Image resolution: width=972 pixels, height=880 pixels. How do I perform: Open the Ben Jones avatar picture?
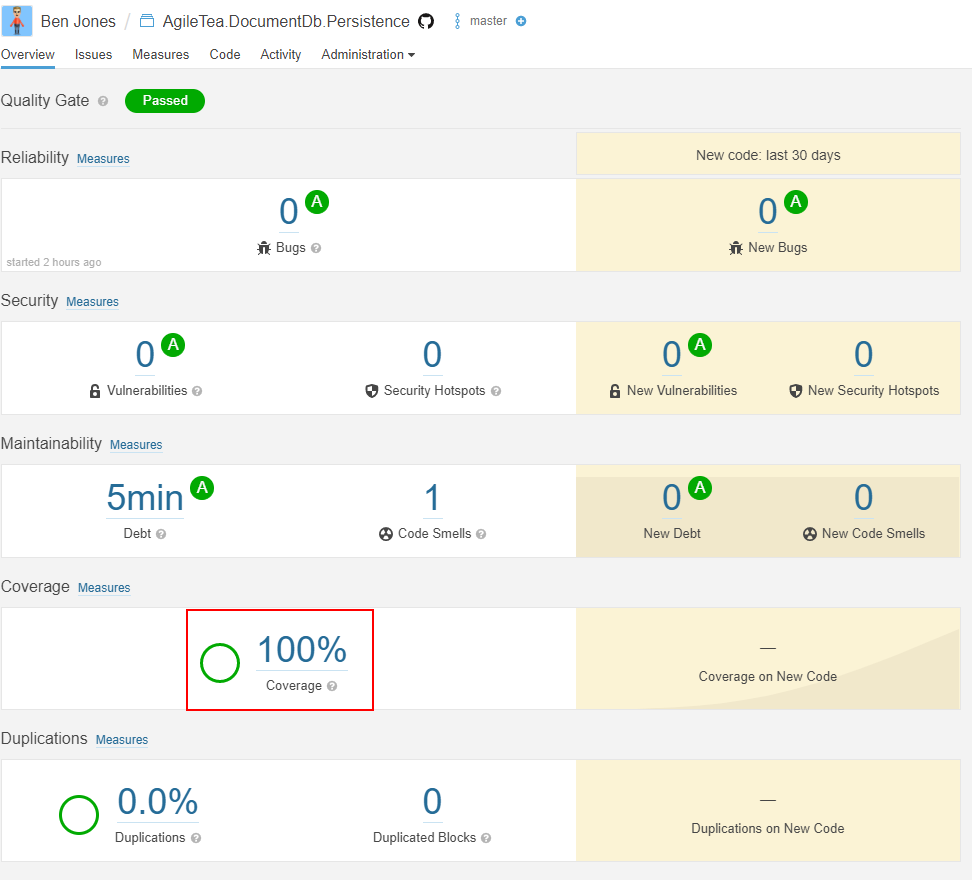17,20
